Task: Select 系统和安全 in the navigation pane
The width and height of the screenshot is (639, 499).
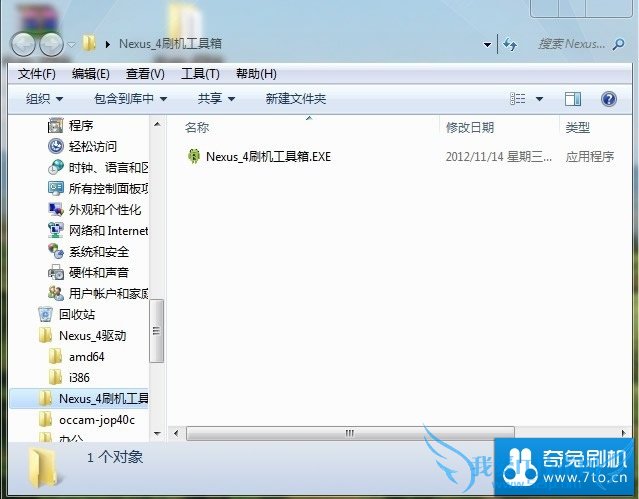Action: coord(99,252)
